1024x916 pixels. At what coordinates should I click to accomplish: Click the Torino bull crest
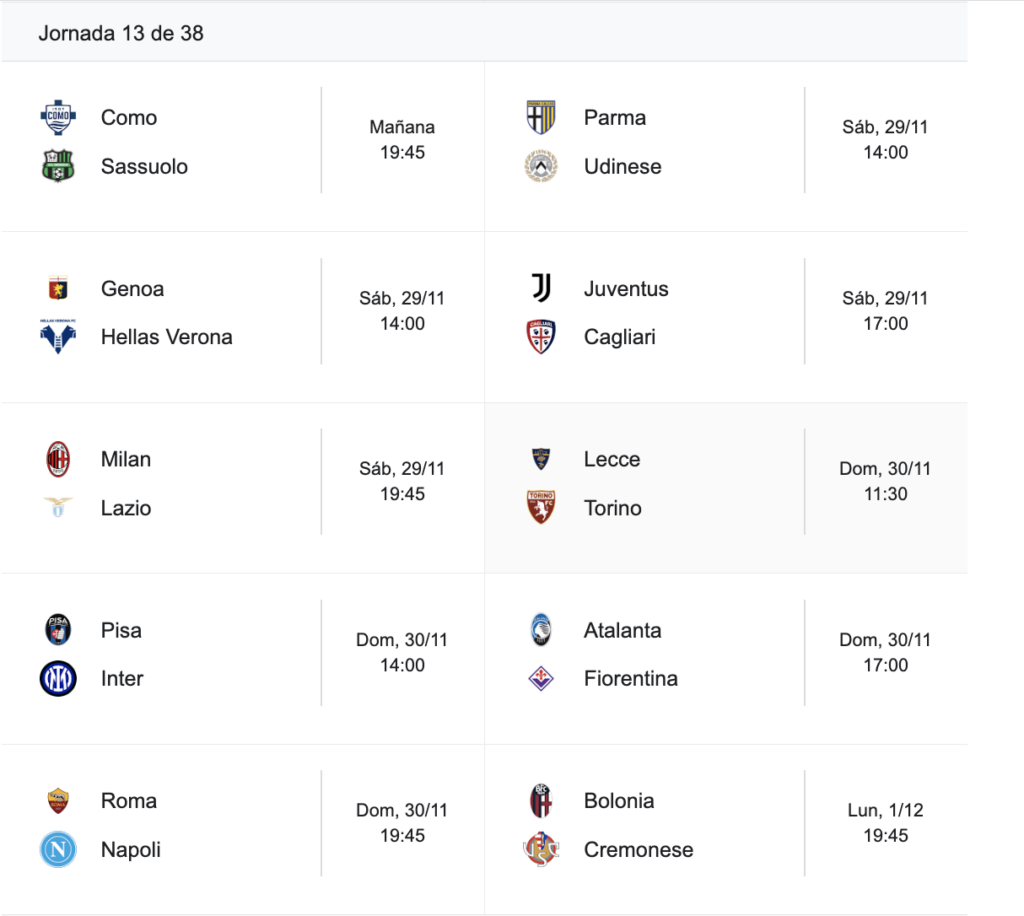(541, 508)
